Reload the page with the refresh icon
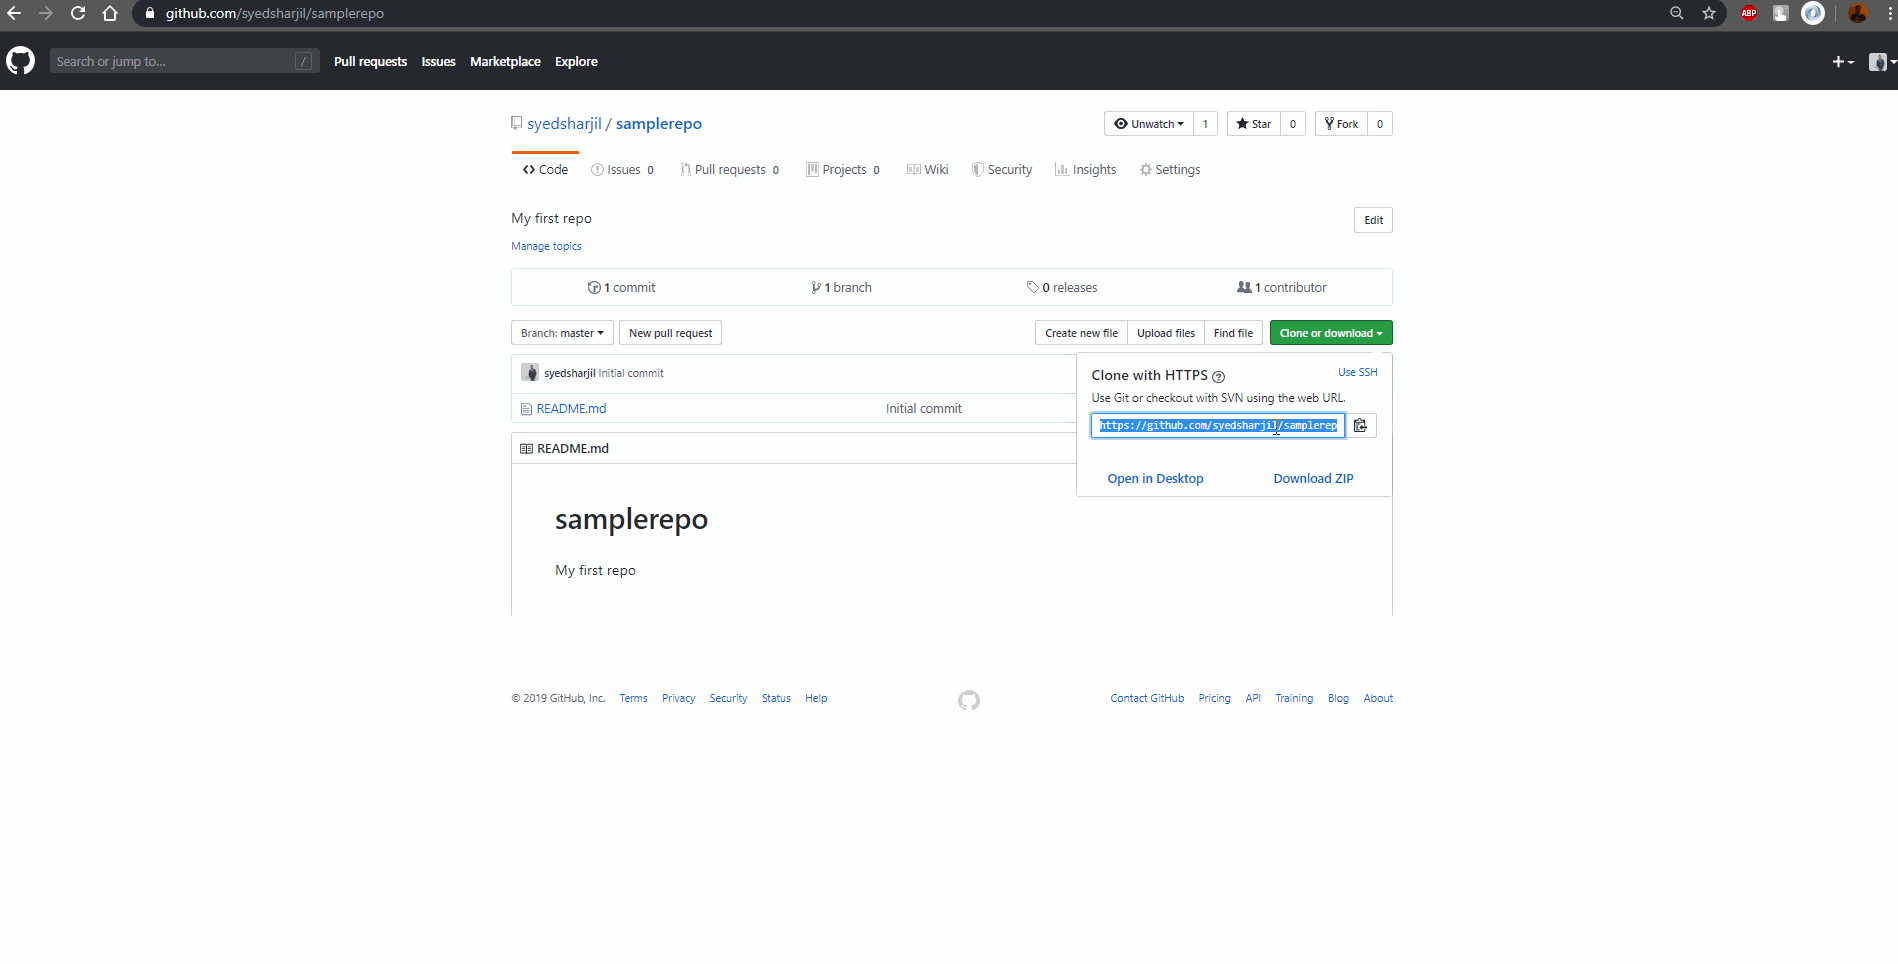 (78, 13)
